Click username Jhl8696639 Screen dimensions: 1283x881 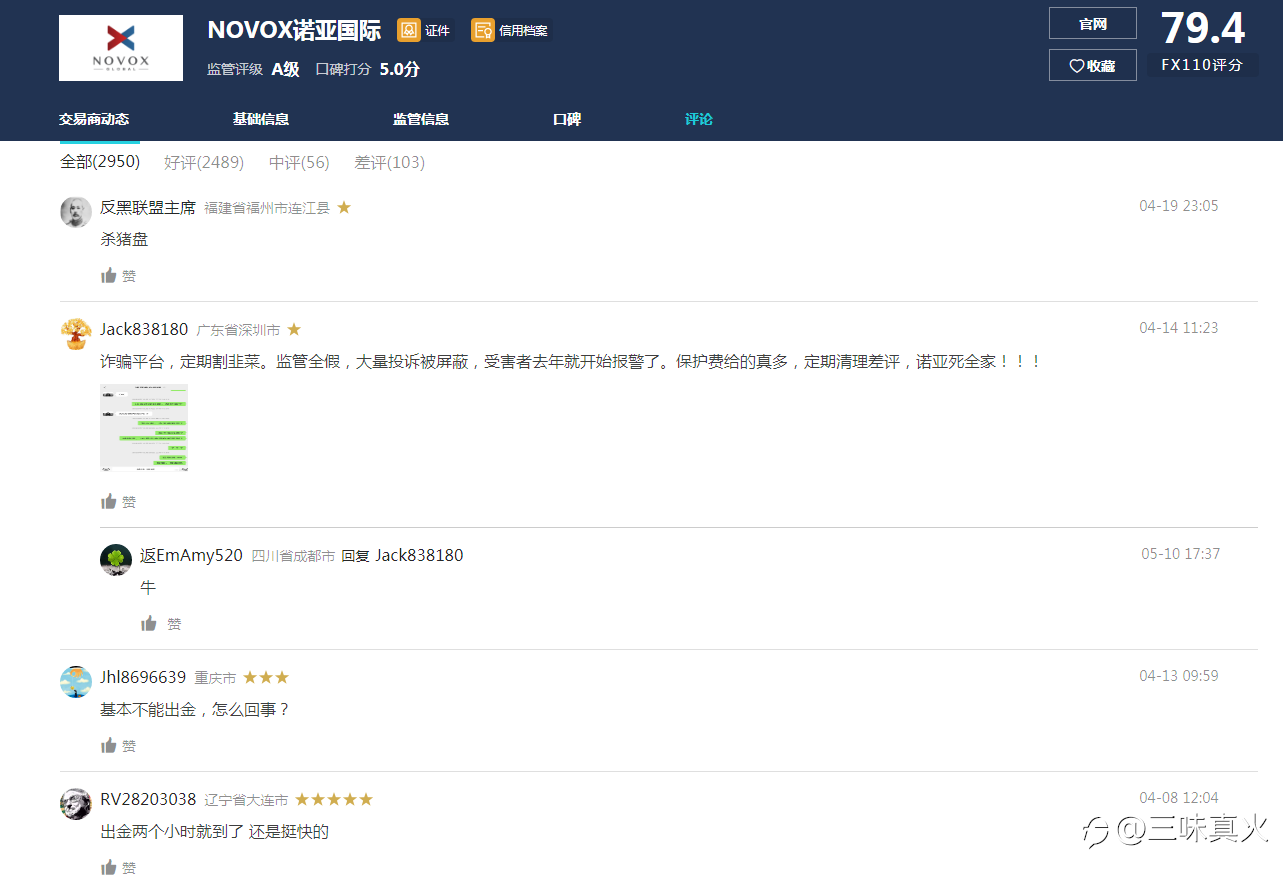tap(143, 678)
